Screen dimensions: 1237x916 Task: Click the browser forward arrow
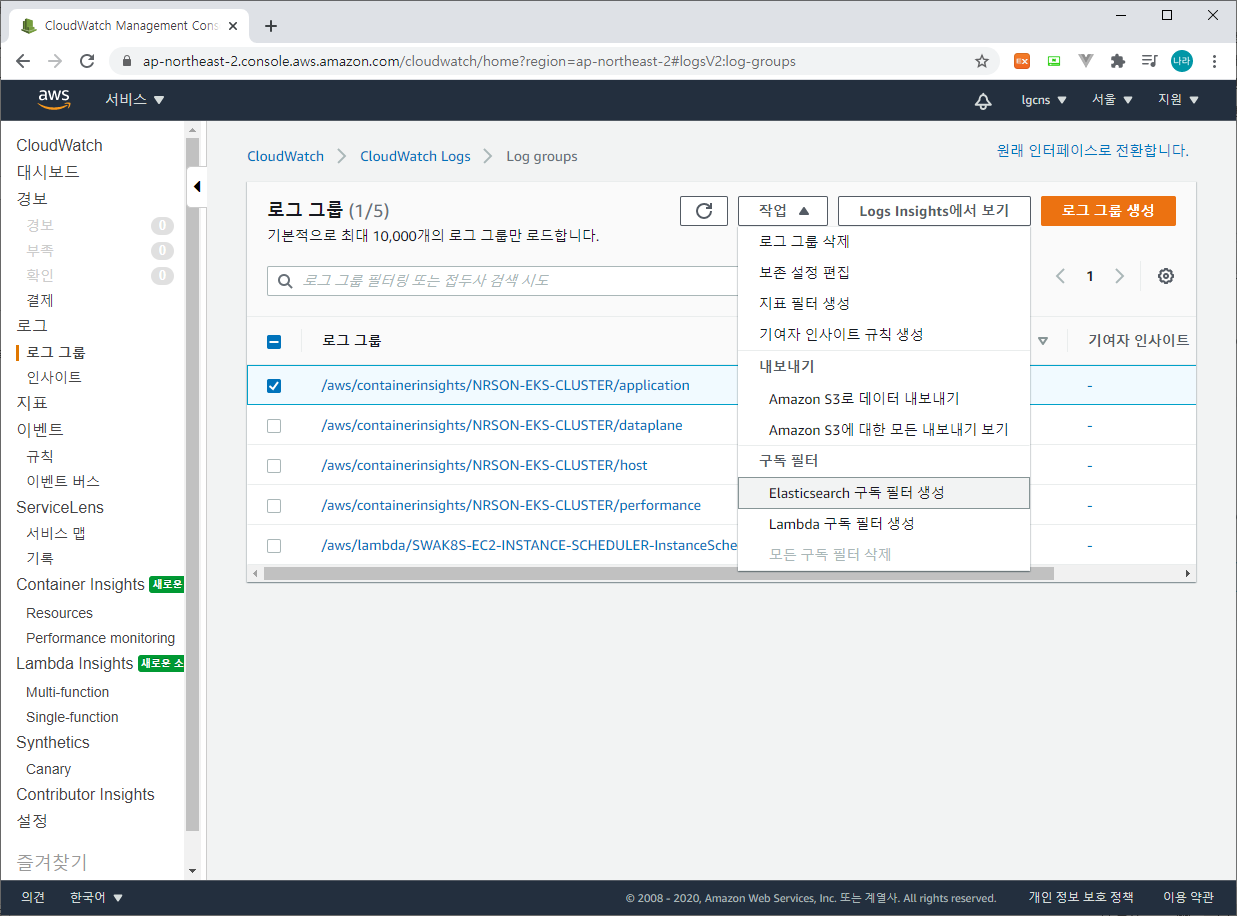coord(55,61)
